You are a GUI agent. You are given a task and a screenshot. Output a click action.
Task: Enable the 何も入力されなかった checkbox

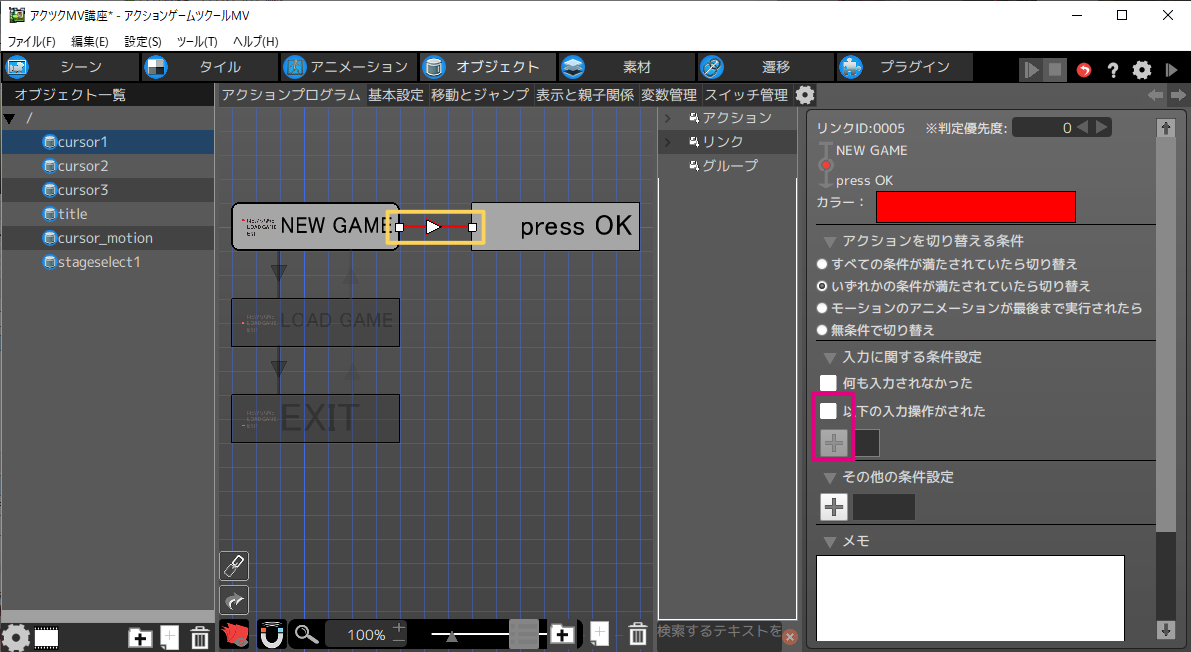tap(828, 383)
